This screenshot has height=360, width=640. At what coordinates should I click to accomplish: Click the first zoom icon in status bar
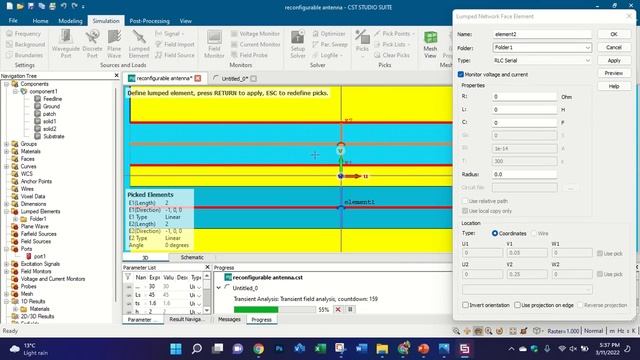(456, 331)
